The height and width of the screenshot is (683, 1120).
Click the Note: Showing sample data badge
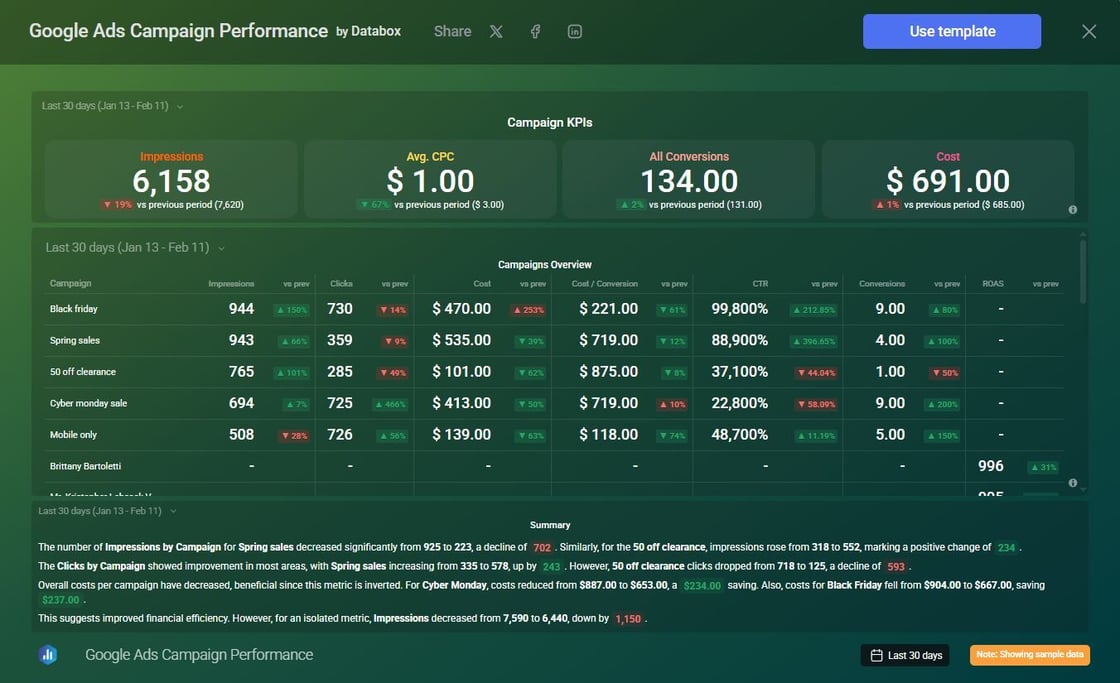coord(1029,655)
